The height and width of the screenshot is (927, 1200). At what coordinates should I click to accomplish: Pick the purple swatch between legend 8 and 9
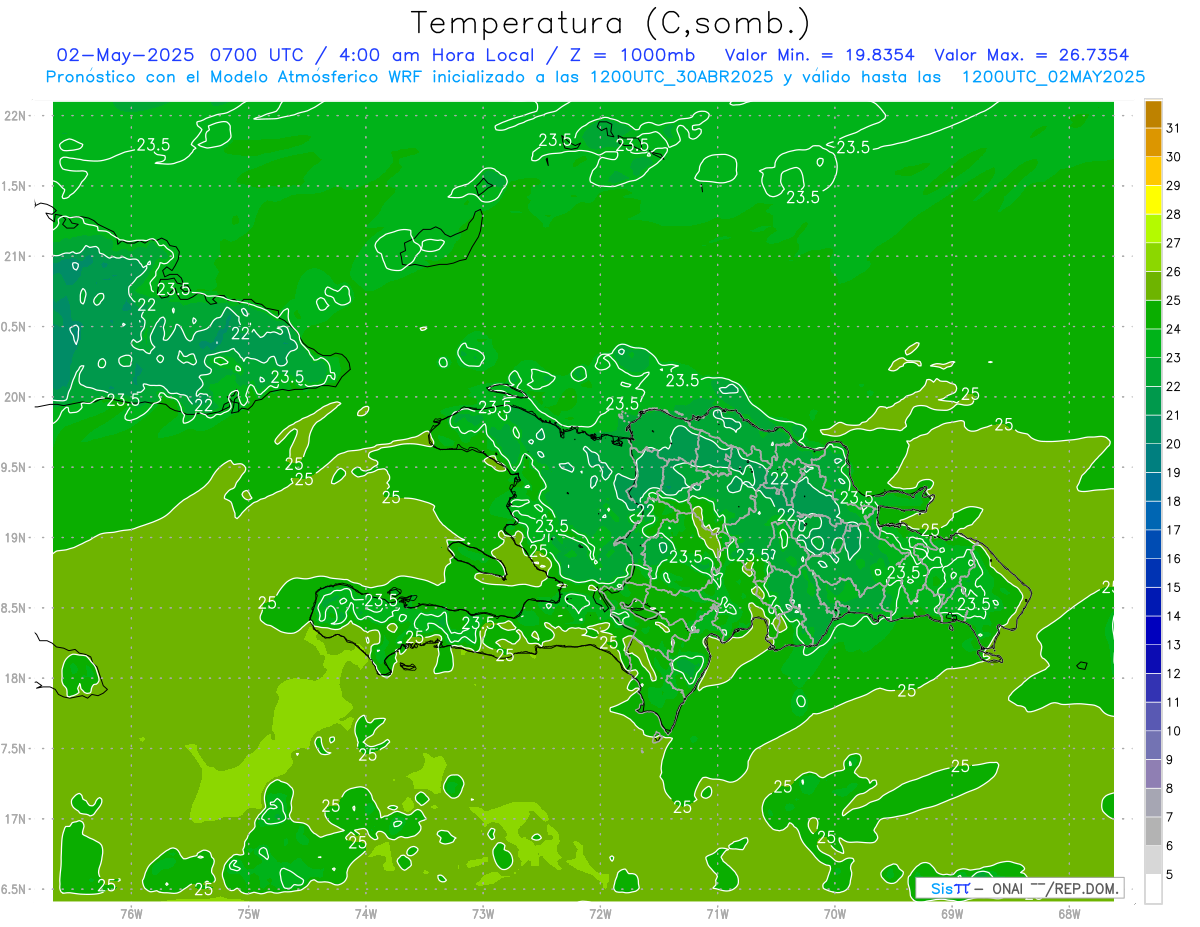[x=1153, y=774]
